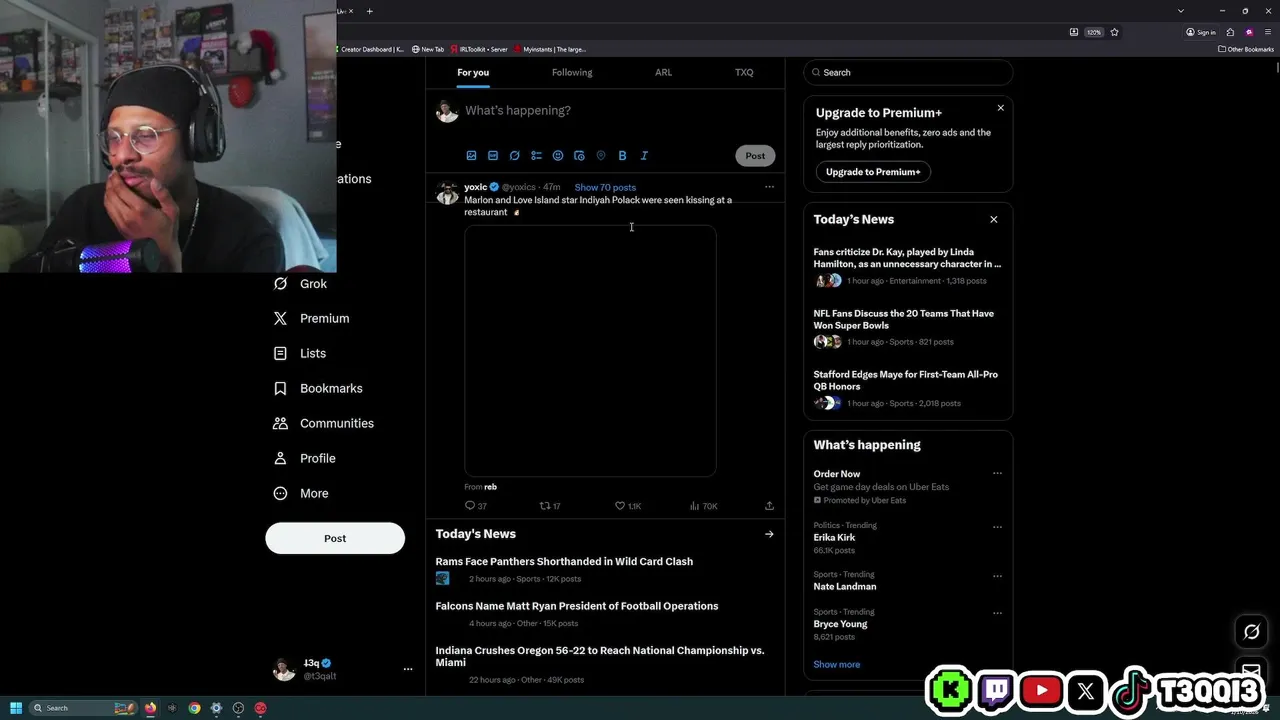Open the Dr. Kay Linda Hamilton news story
Screen dimensions: 1280x720
908,258
